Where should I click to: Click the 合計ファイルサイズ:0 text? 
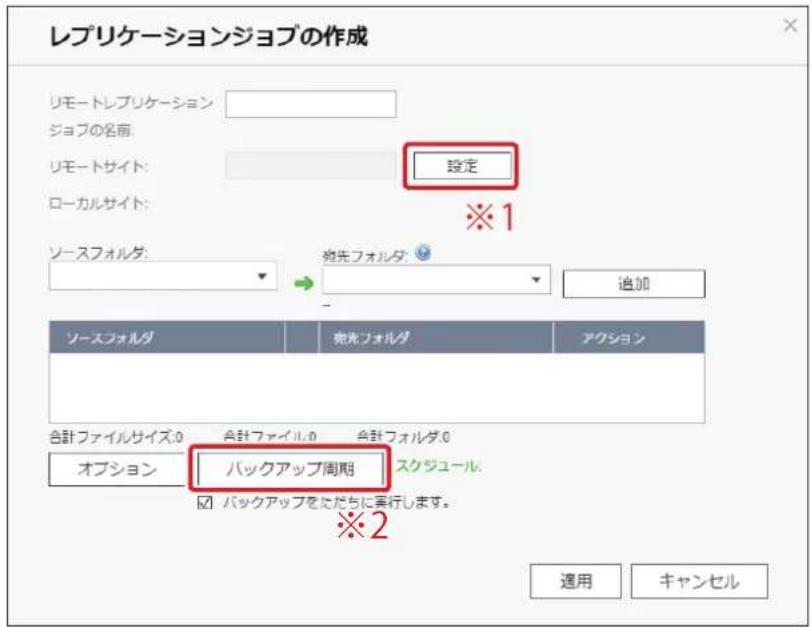116,437
